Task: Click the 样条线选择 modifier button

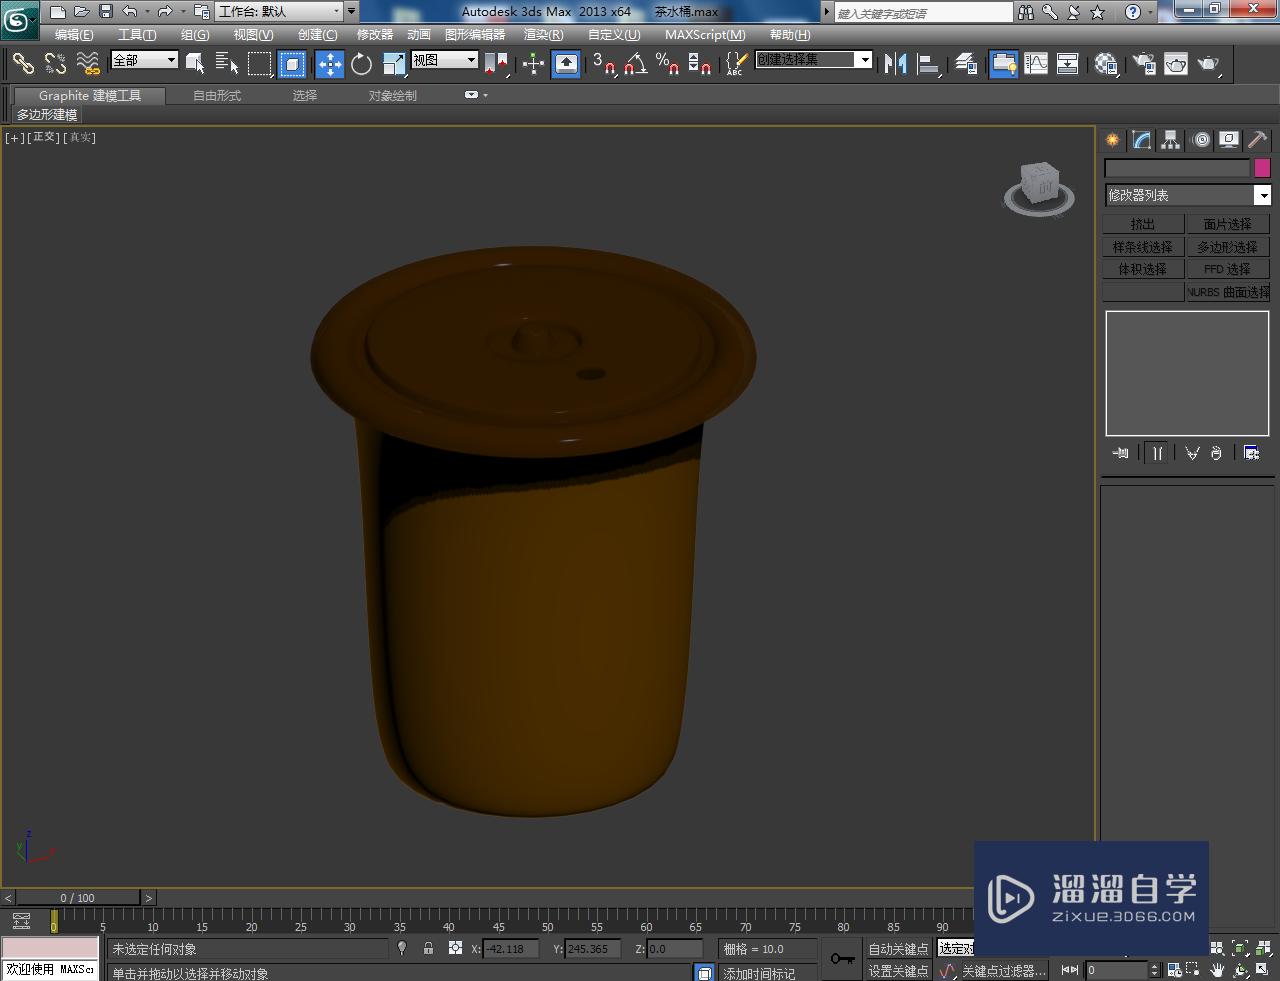Action: tap(1143, 247)
